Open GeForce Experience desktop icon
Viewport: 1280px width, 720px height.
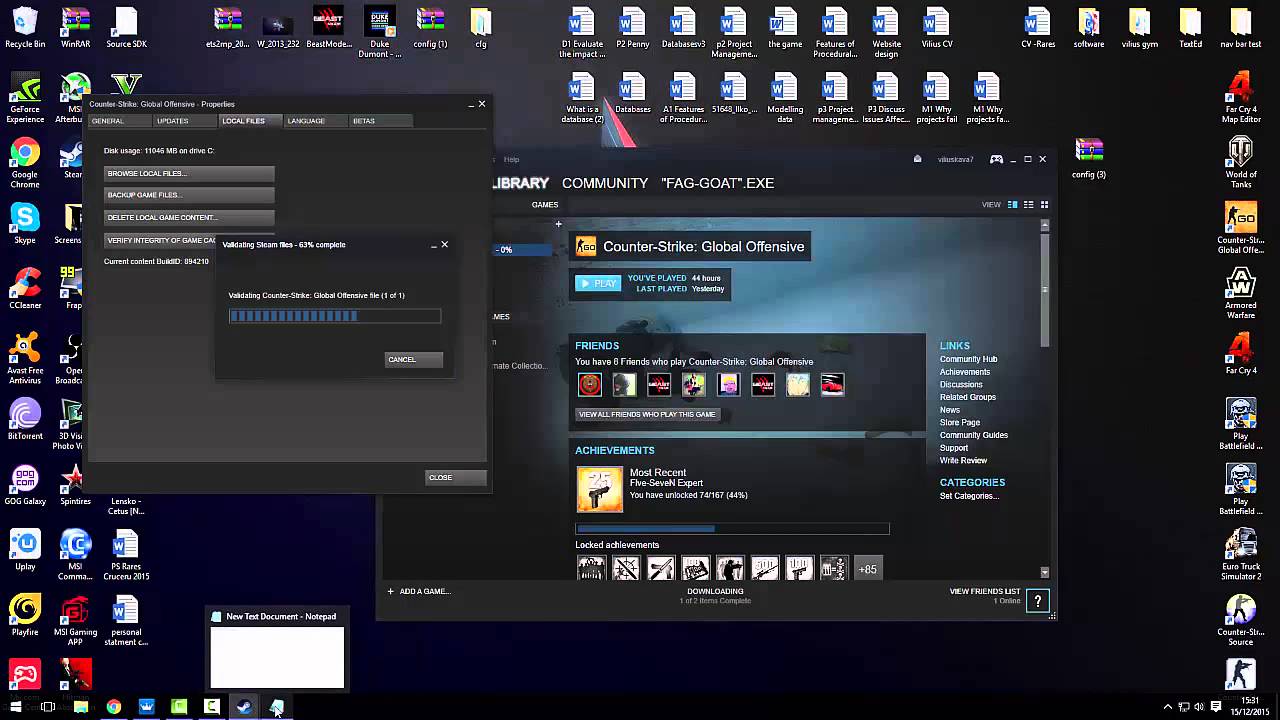(x=25, y=99)
